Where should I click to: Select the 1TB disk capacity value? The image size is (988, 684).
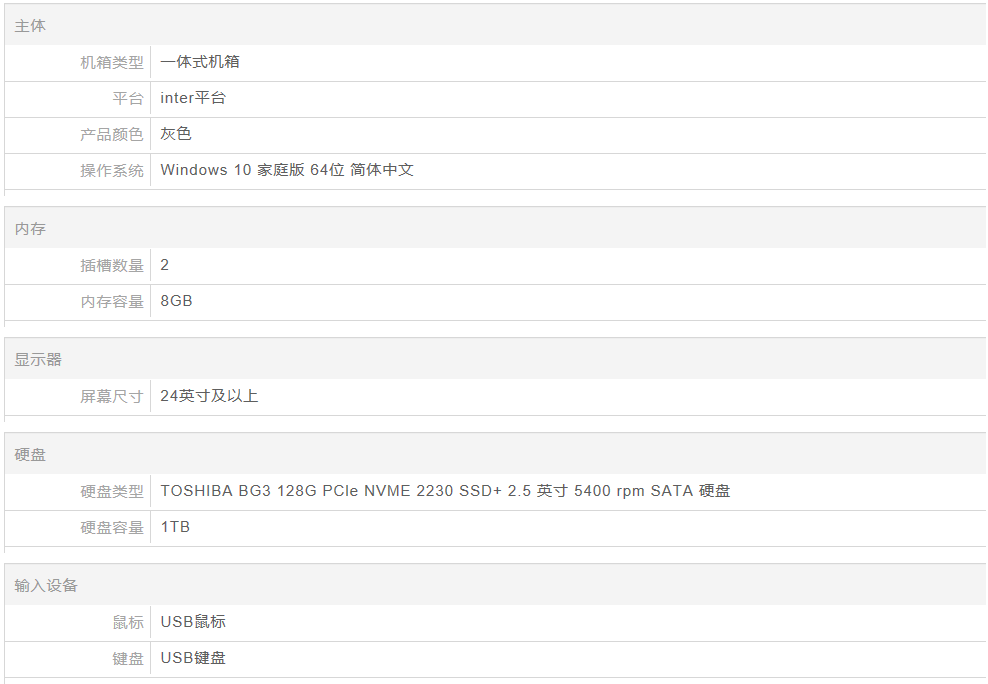175,527
